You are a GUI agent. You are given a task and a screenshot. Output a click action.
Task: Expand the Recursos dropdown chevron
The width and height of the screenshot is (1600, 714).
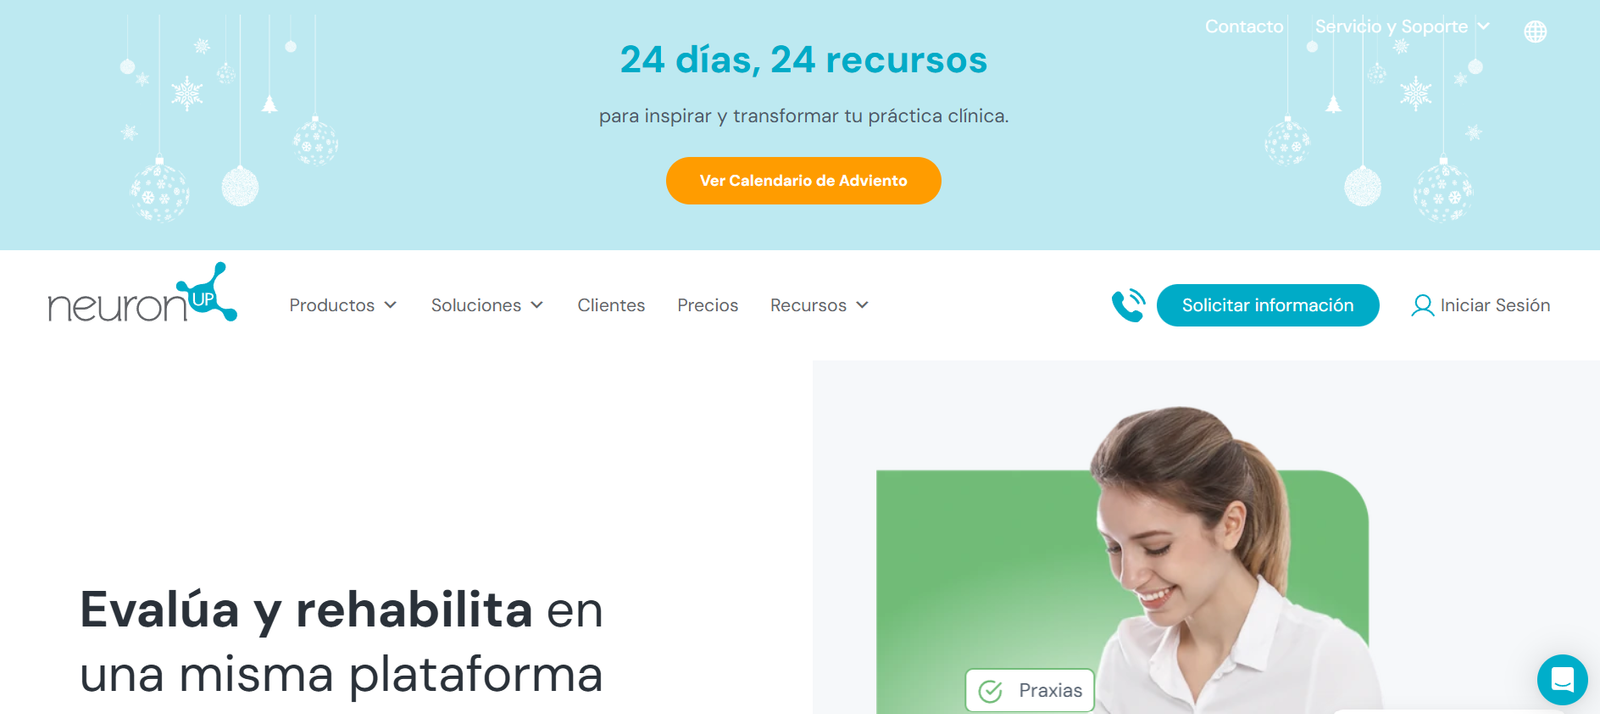click(x=862, y=305)
